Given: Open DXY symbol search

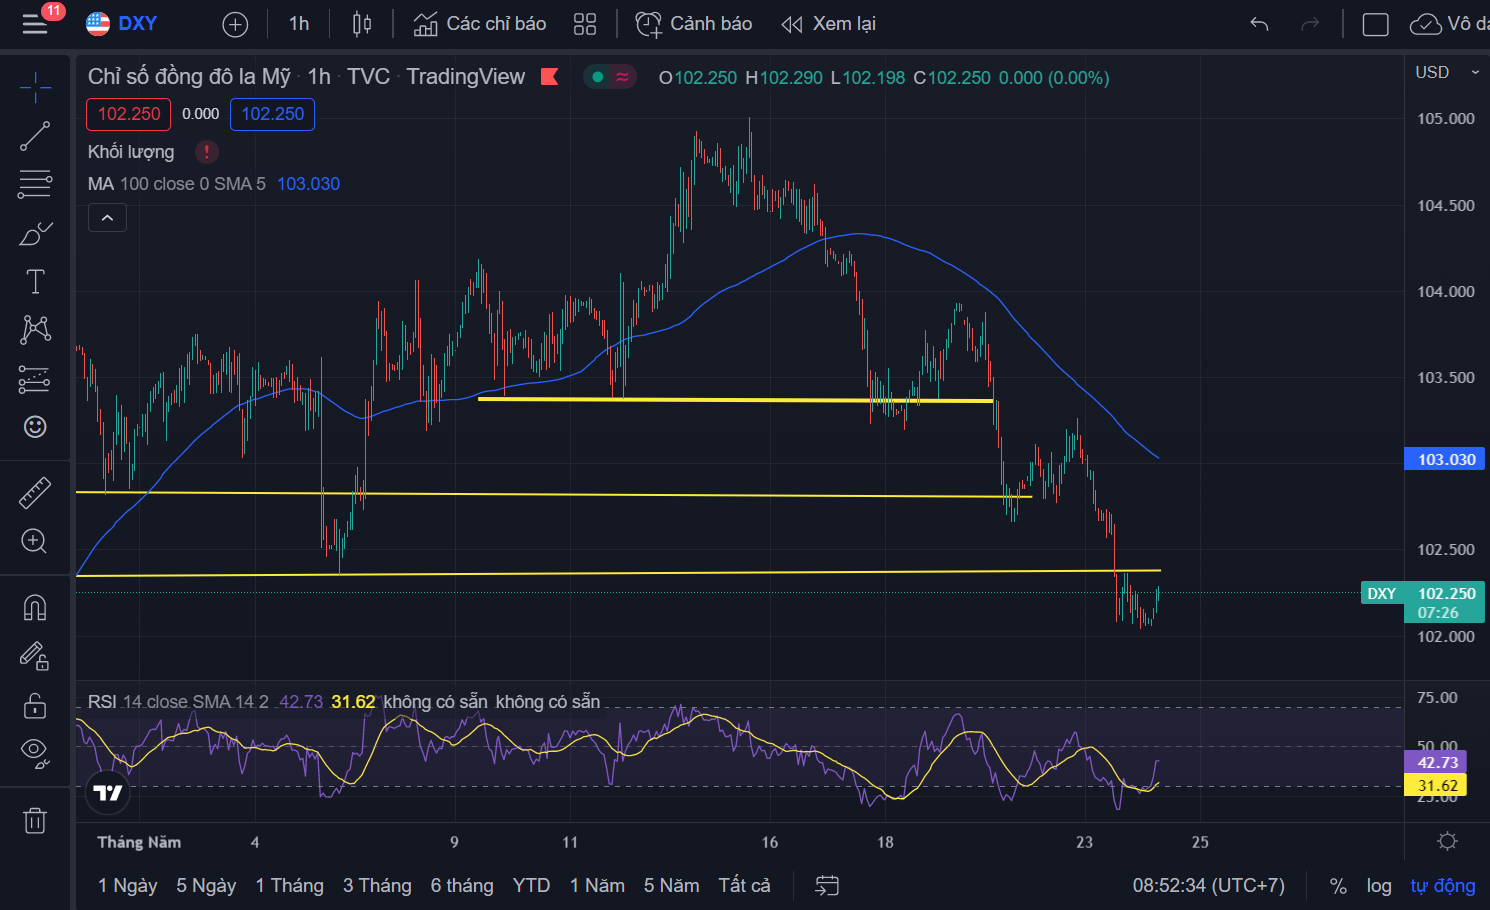Looking at the screenshot, I should (122, 24).
